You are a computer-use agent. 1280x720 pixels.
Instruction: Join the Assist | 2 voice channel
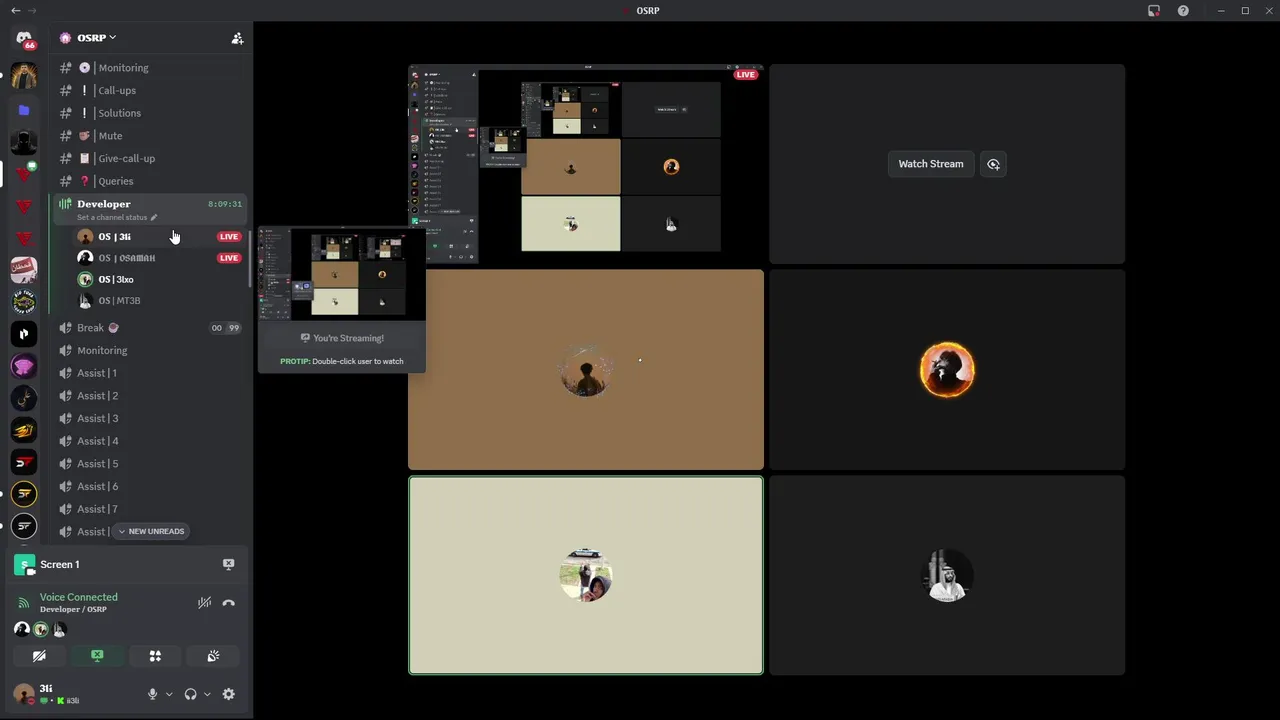click(150, 396)
